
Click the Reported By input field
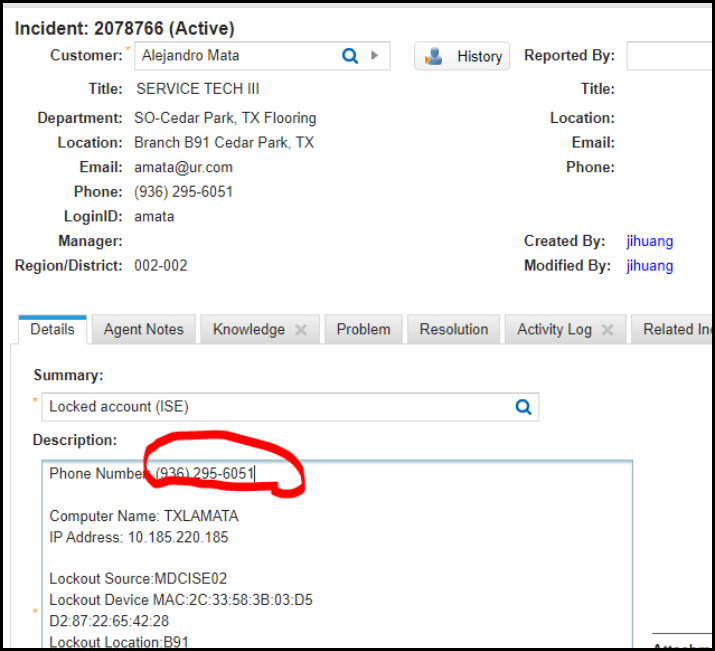670,56
